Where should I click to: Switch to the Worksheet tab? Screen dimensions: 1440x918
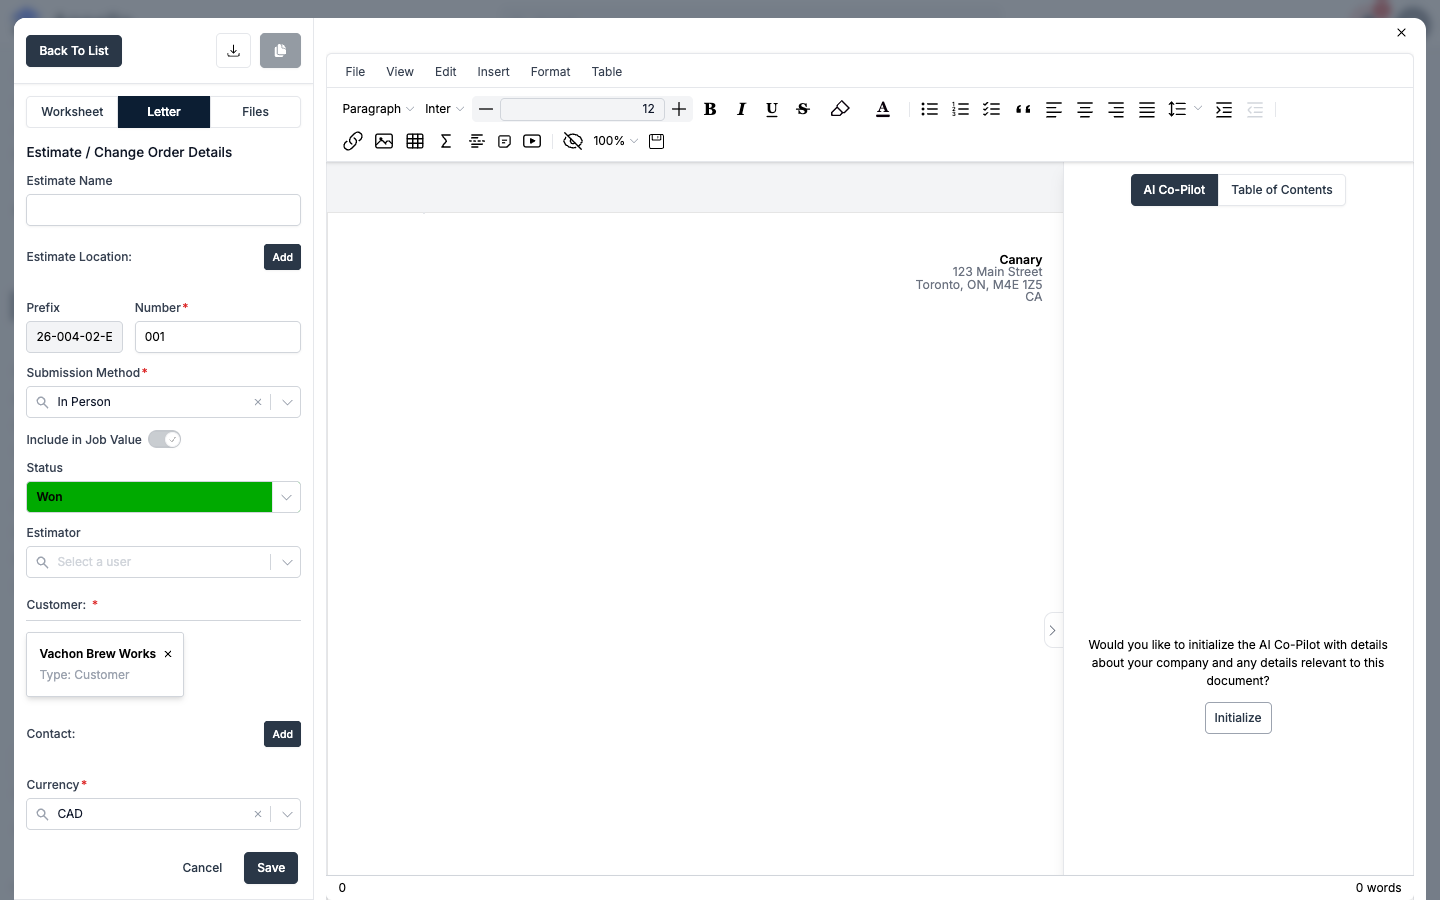point(72,112)
